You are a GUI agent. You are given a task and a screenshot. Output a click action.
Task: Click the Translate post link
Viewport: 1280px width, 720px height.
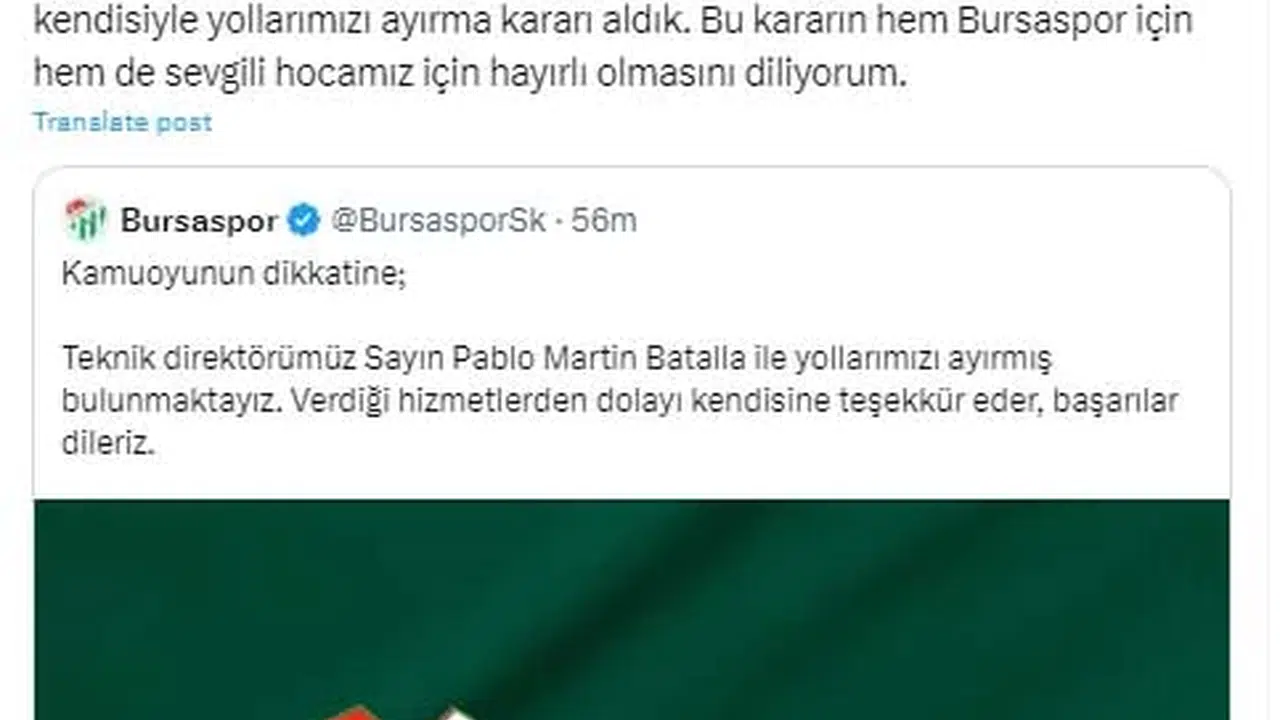[x=122, y=122]
